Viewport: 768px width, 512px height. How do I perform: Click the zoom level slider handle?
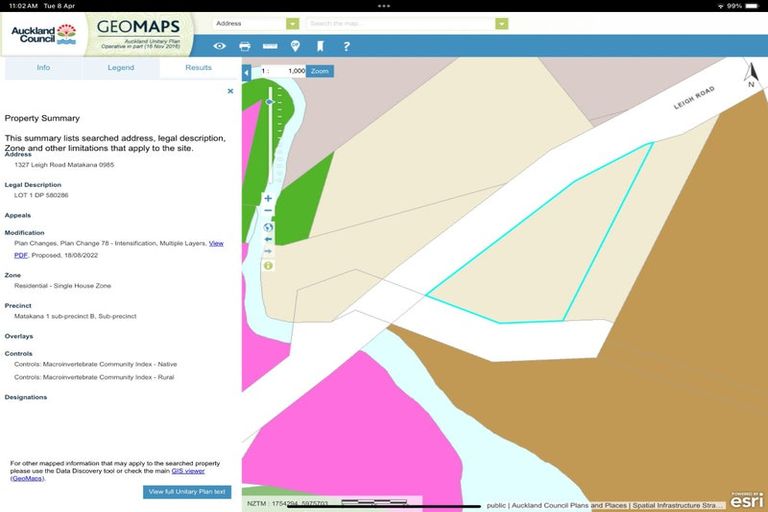click(269, 102)
